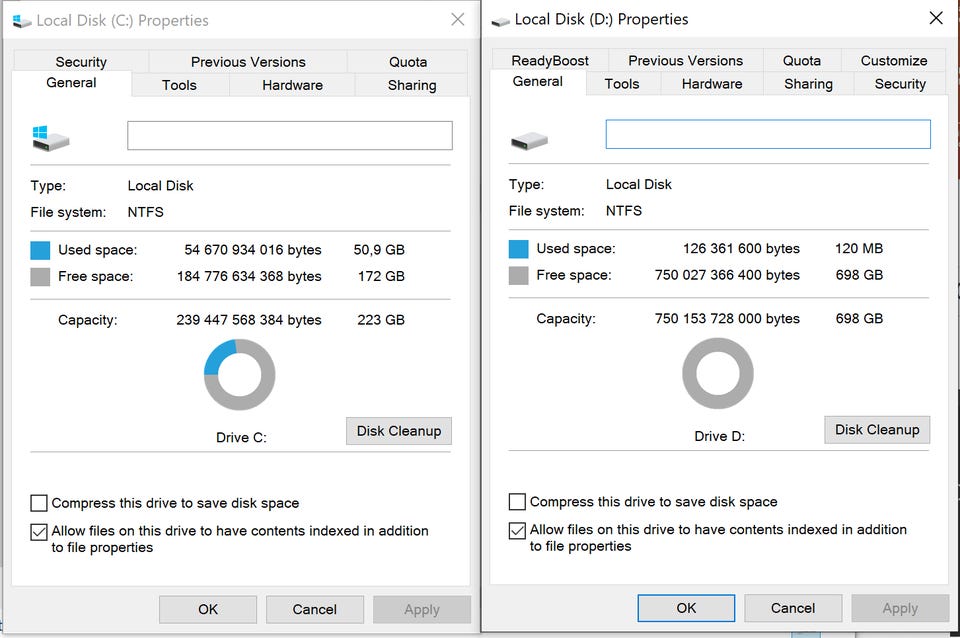Run Disk Cleanup for Drive C

click(399, 431)
